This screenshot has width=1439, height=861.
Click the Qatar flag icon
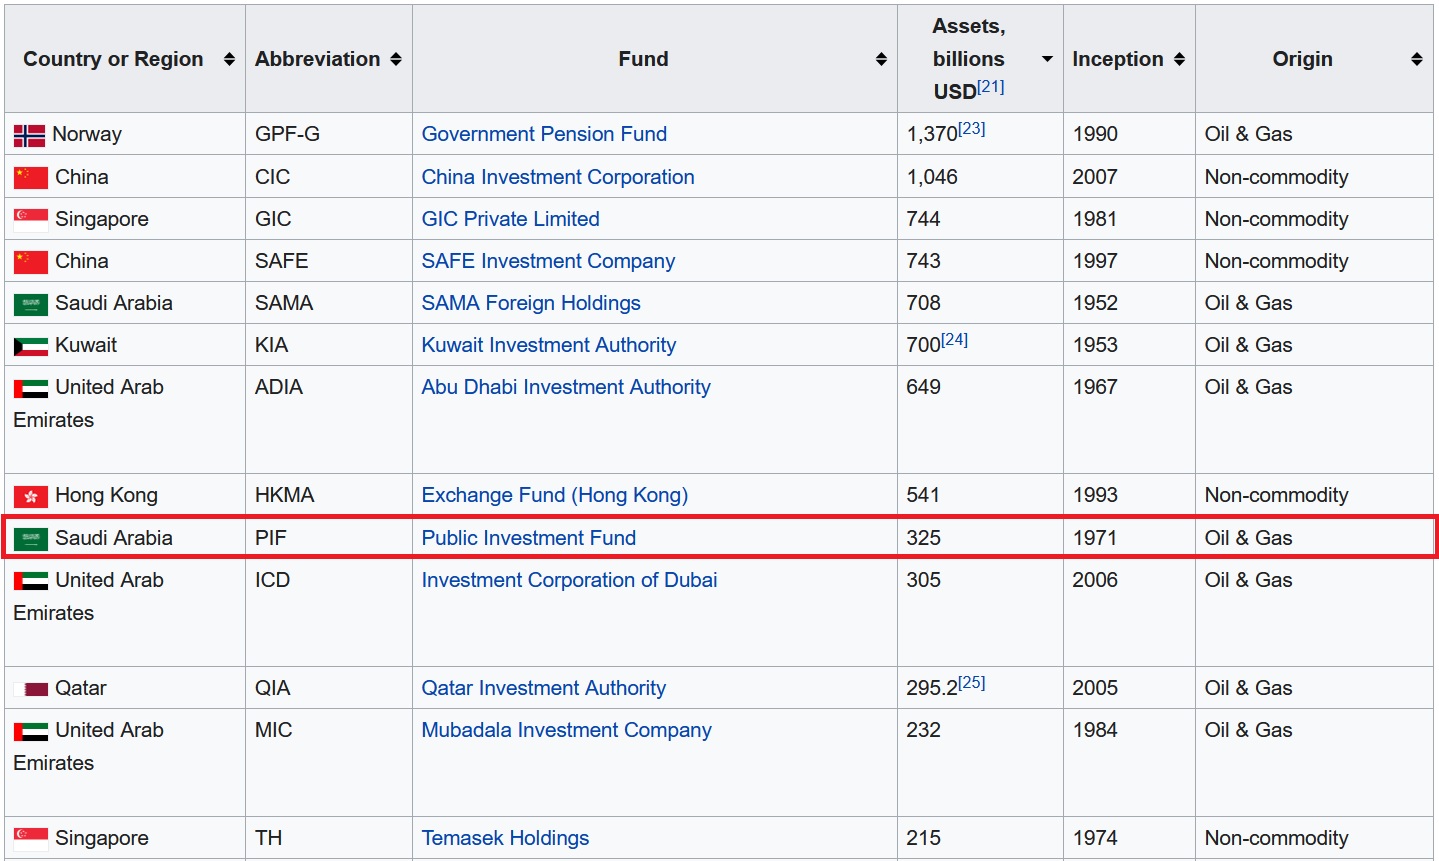[31, 688]
